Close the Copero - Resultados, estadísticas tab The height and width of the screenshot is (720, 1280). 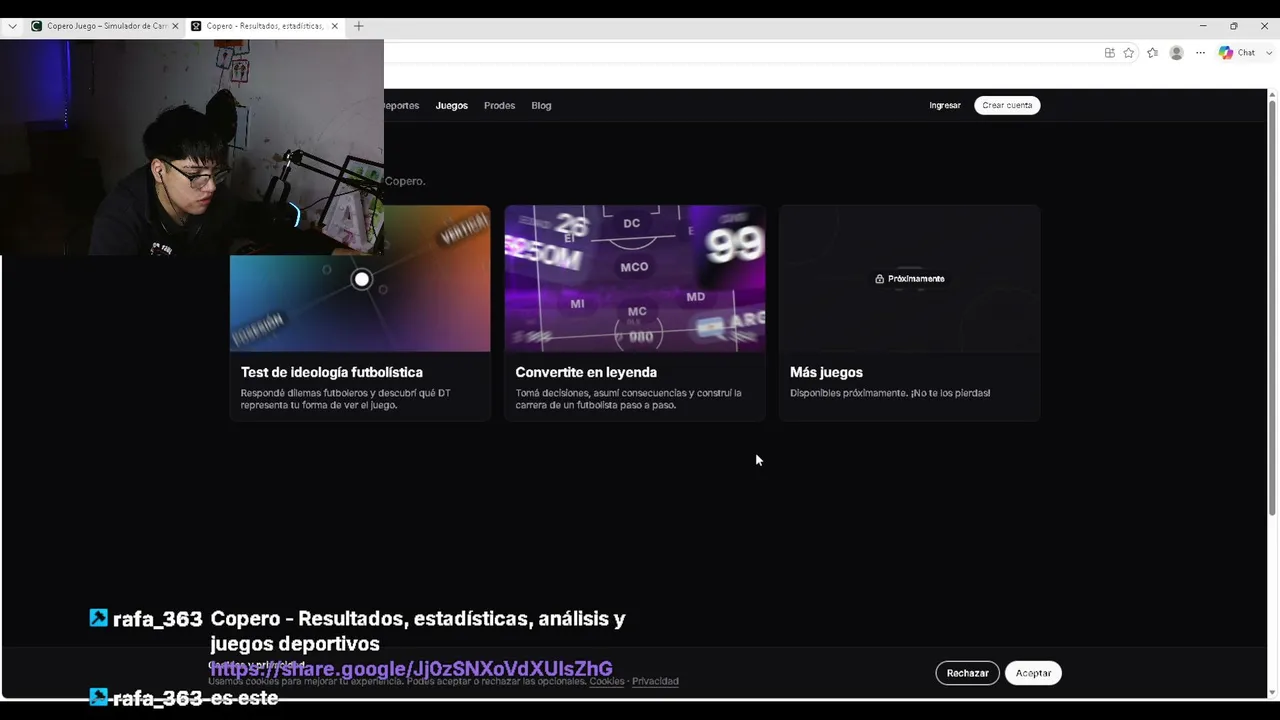pos(335,26)
